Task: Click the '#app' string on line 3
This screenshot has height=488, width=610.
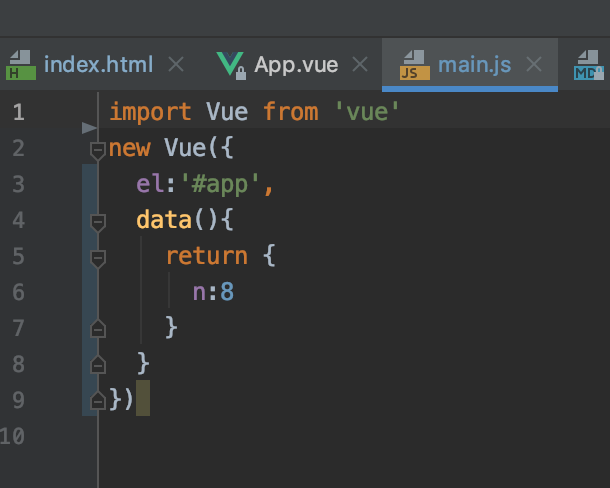Action: pos(220,184)
